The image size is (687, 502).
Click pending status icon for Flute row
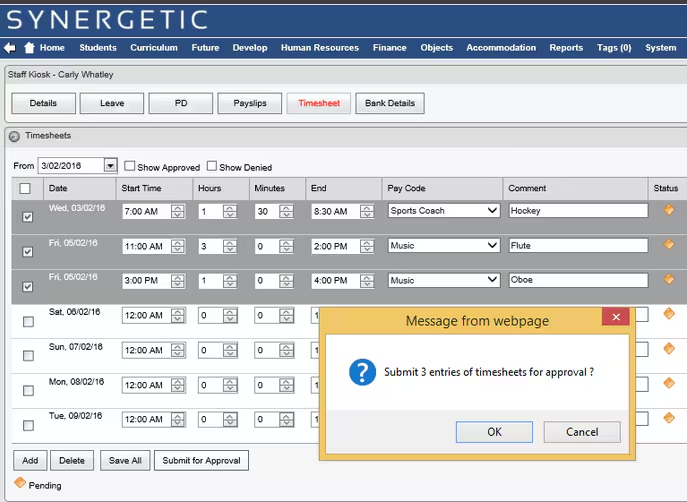click(669, 244)
